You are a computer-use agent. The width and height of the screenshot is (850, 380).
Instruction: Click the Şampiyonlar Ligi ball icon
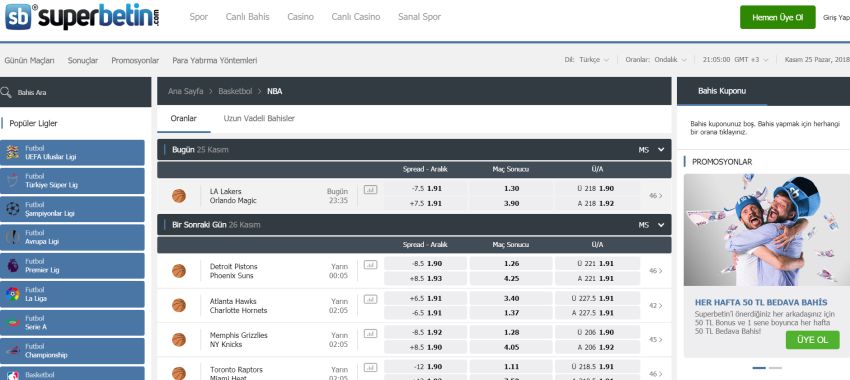(12, 209)
